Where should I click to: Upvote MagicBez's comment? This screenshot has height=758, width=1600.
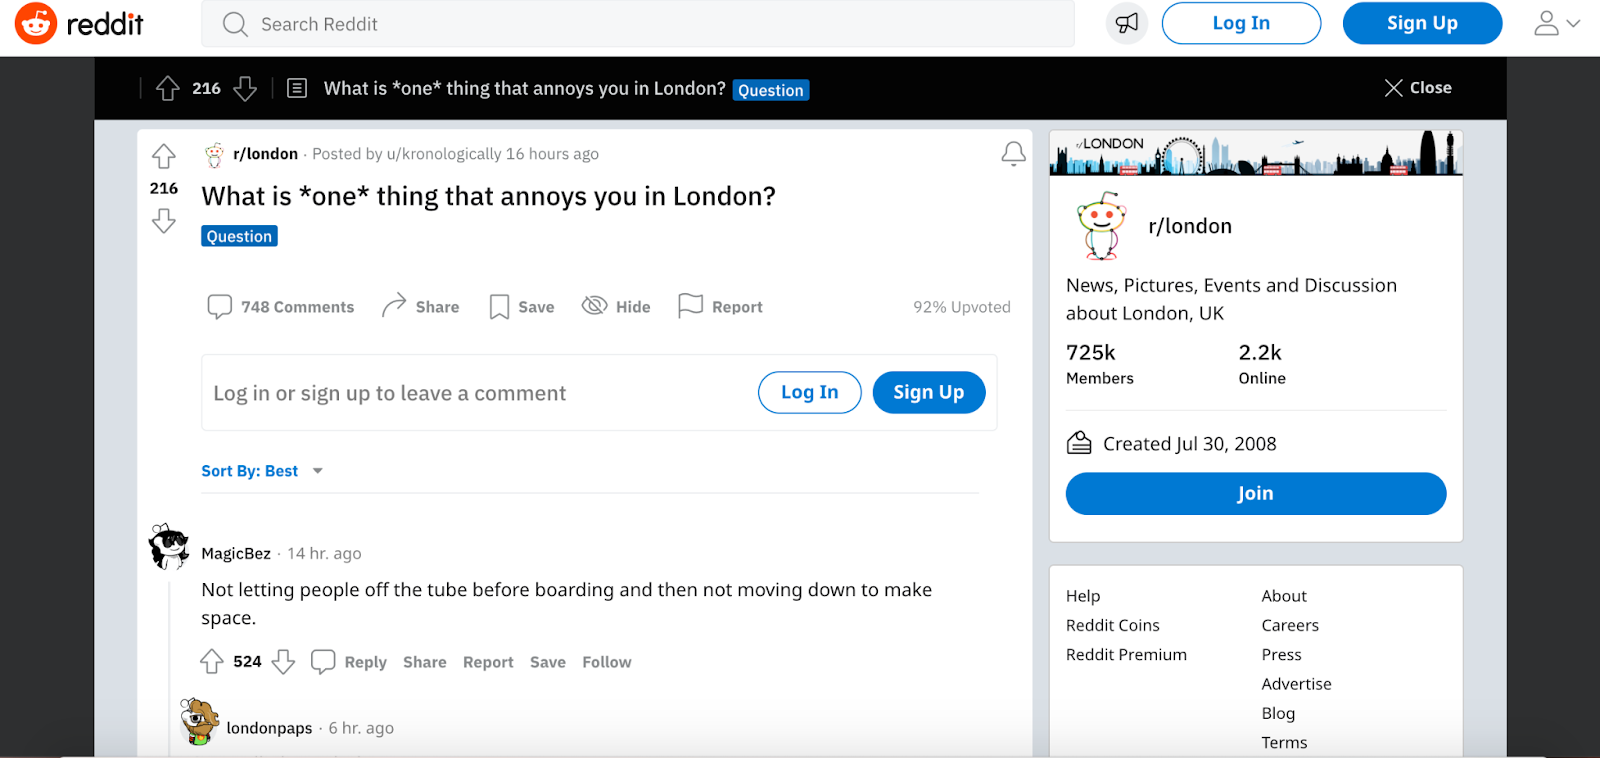pos(212,661)
